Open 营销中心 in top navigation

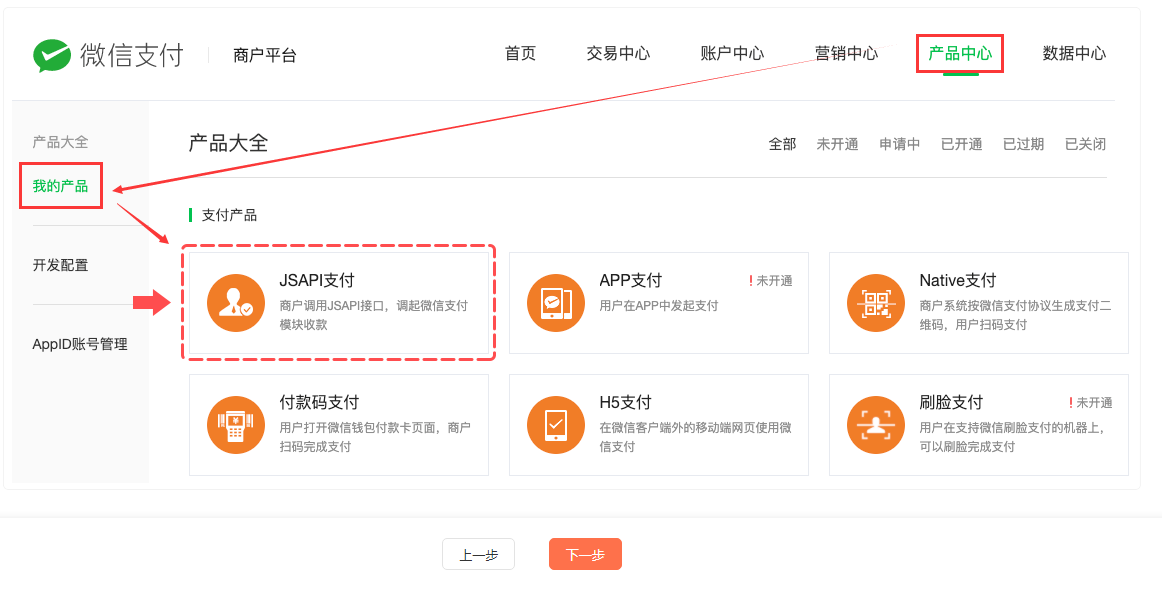pyautogui.click(x=846, y=53)
